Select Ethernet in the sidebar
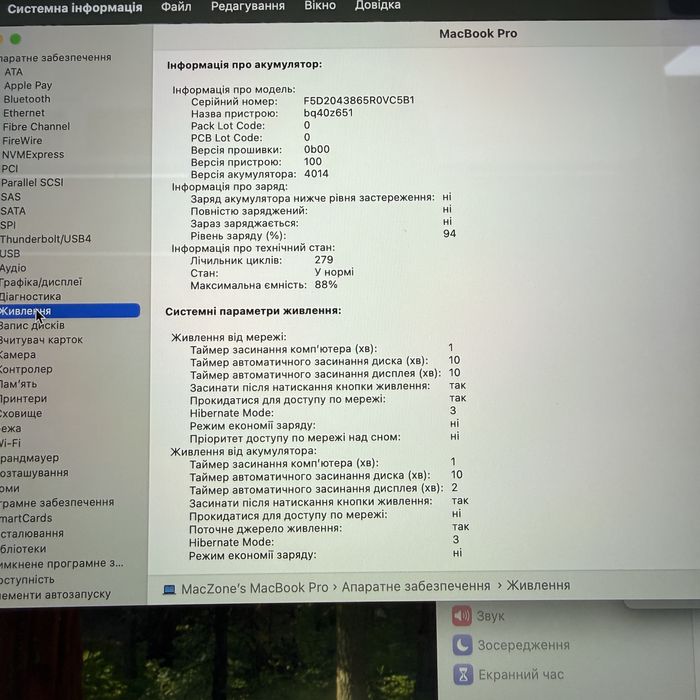The width and height of the screenshot is (700, 700). click(24, 113)
